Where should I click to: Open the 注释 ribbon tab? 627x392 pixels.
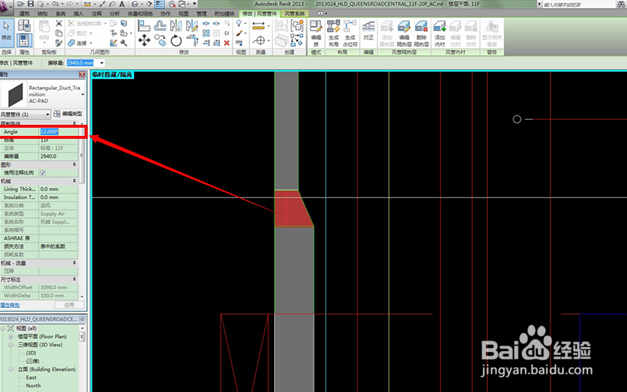[96, 14]
